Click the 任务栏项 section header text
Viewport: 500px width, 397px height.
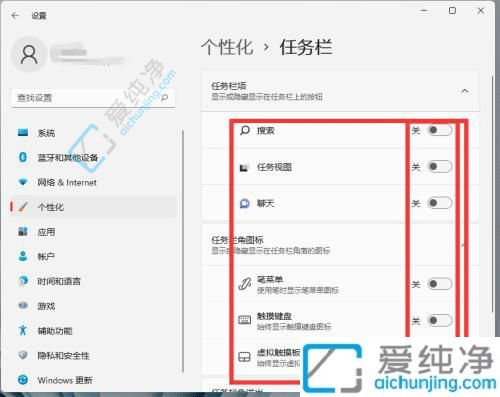coord(229,86)
